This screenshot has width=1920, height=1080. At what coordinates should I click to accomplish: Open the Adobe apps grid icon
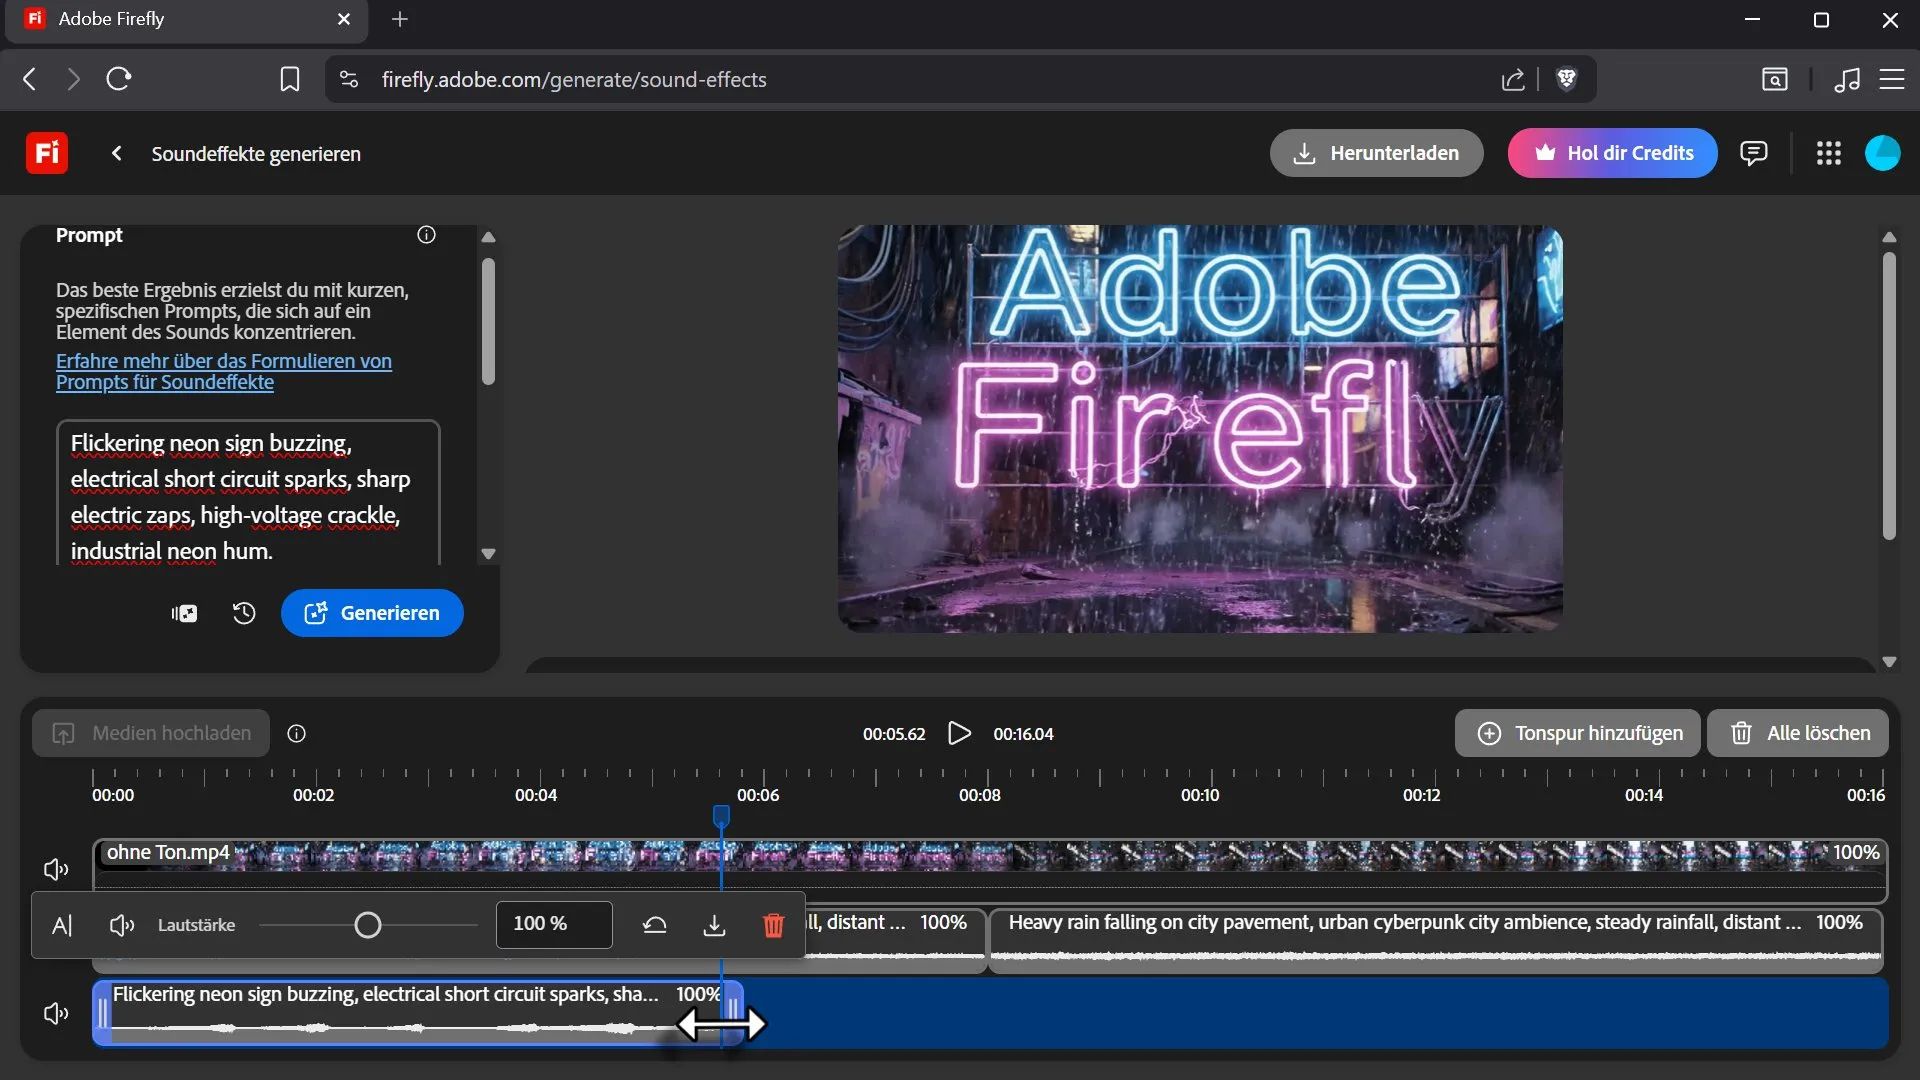point(1829,153)
